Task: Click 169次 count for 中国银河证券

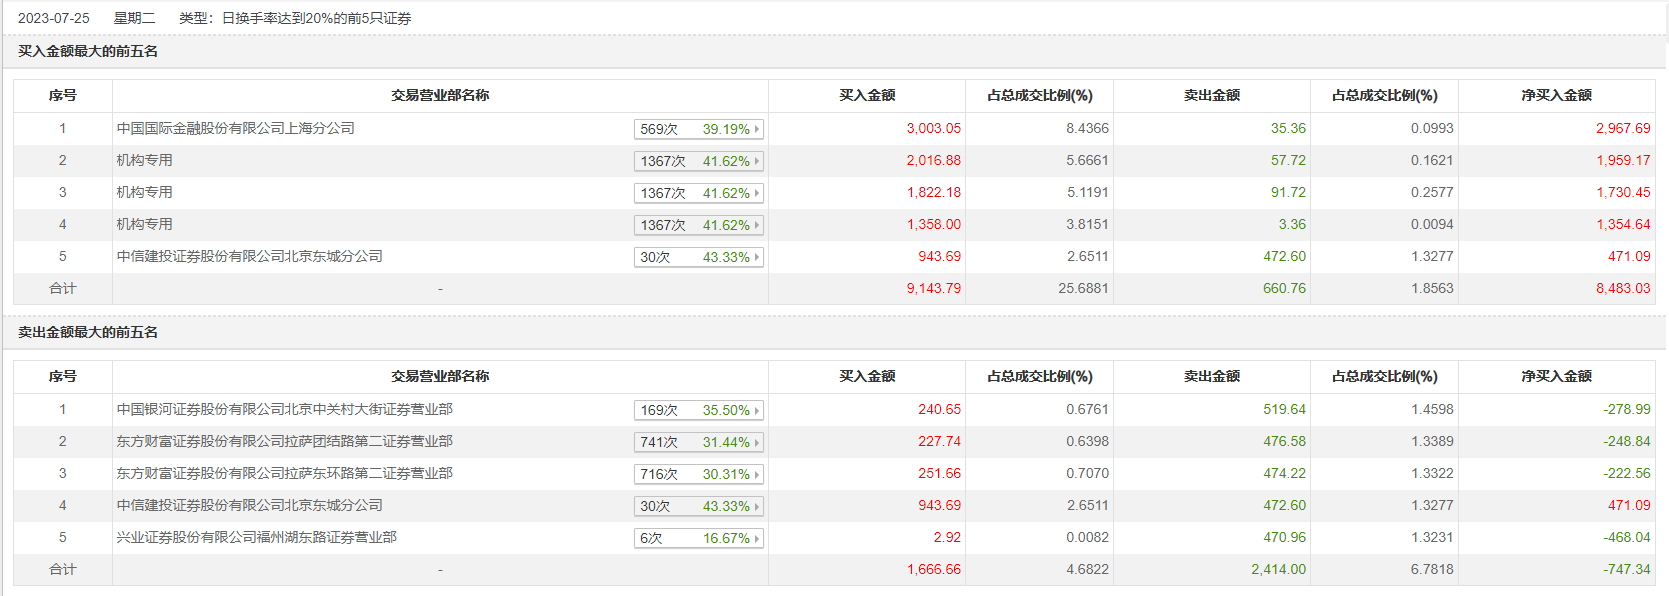Action: point(659,410)
